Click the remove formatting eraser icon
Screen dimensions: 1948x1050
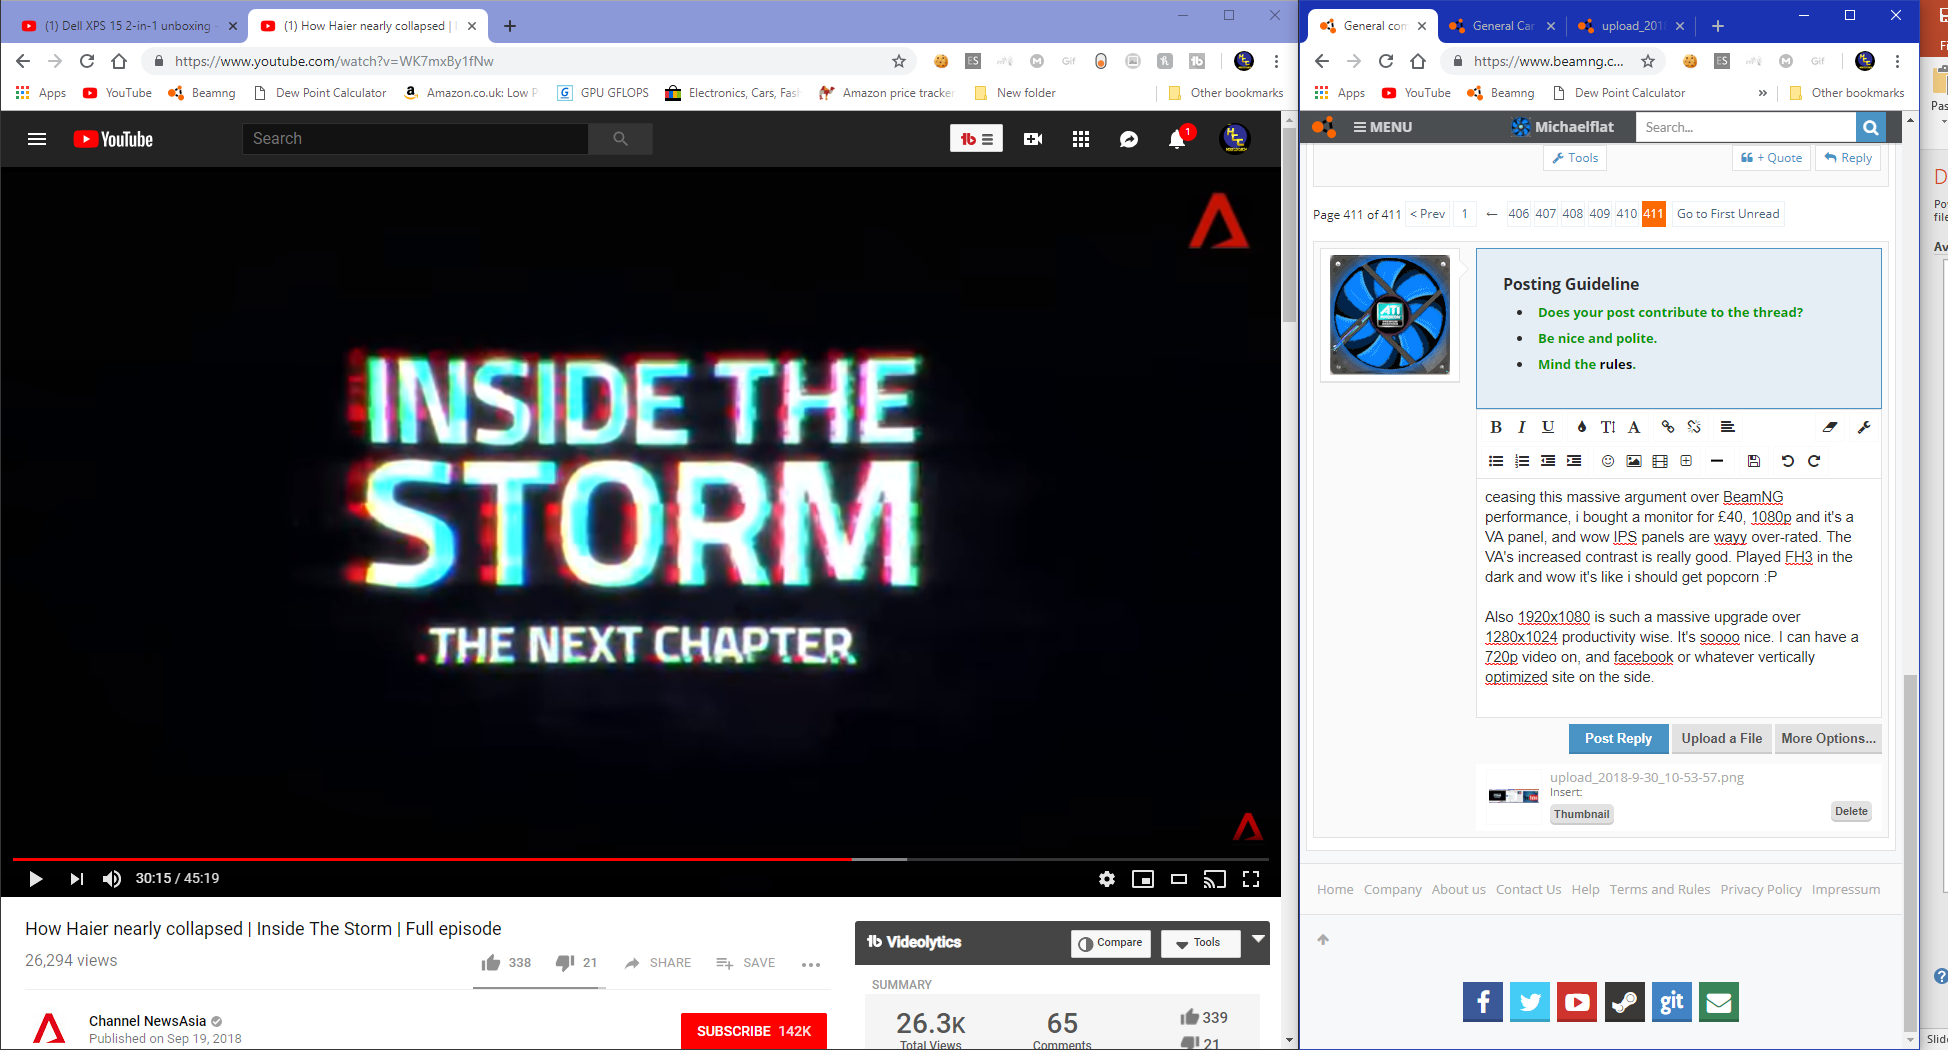[x=1830, y=427]
